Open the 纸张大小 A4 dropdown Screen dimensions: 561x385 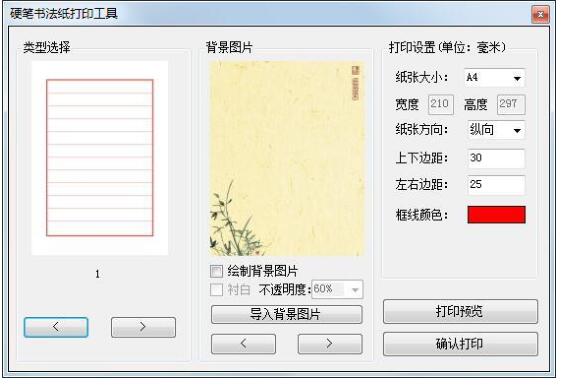(x=494, y=78)
